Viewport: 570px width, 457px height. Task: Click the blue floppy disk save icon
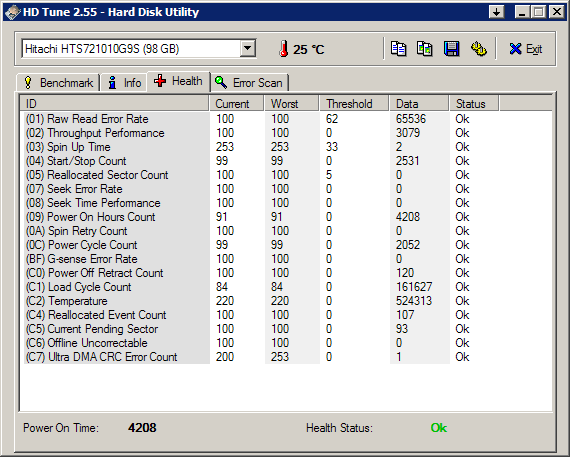tap(451, 49)
